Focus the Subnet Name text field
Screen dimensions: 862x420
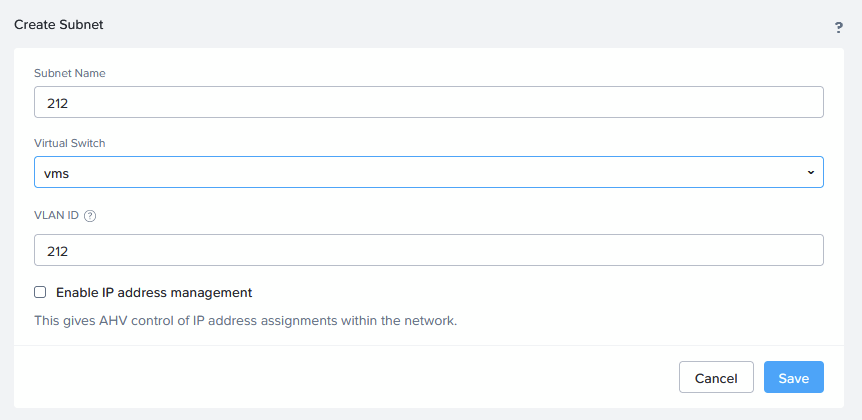[428, 102]
